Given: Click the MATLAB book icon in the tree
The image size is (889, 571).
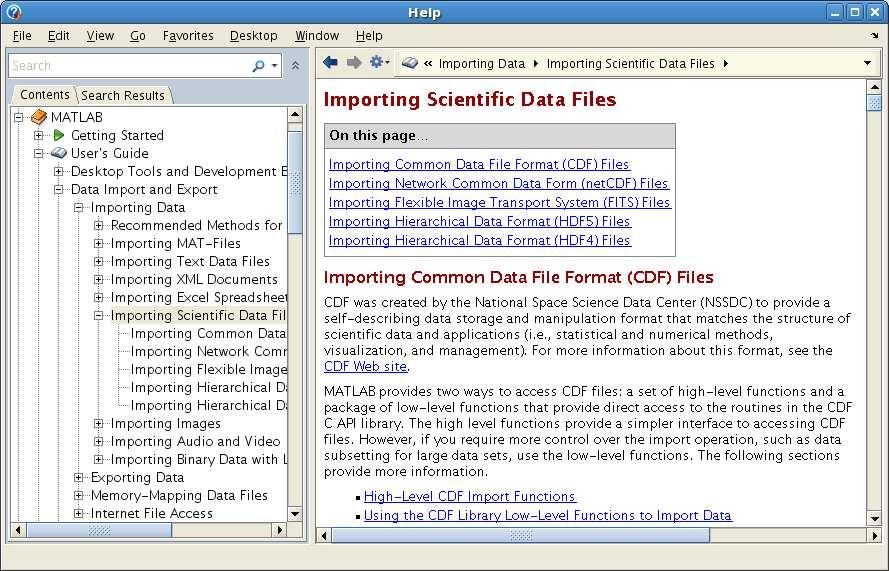Looking at the screenshot, I should [39, 117].
